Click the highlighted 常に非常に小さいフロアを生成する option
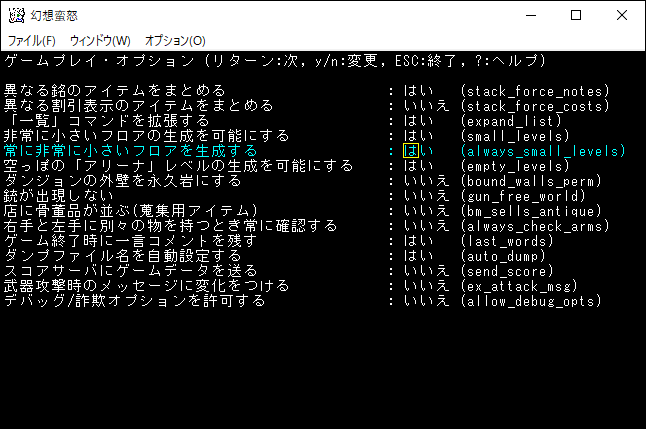This screenshot has height=429, width=646. [x=131, y=151]
